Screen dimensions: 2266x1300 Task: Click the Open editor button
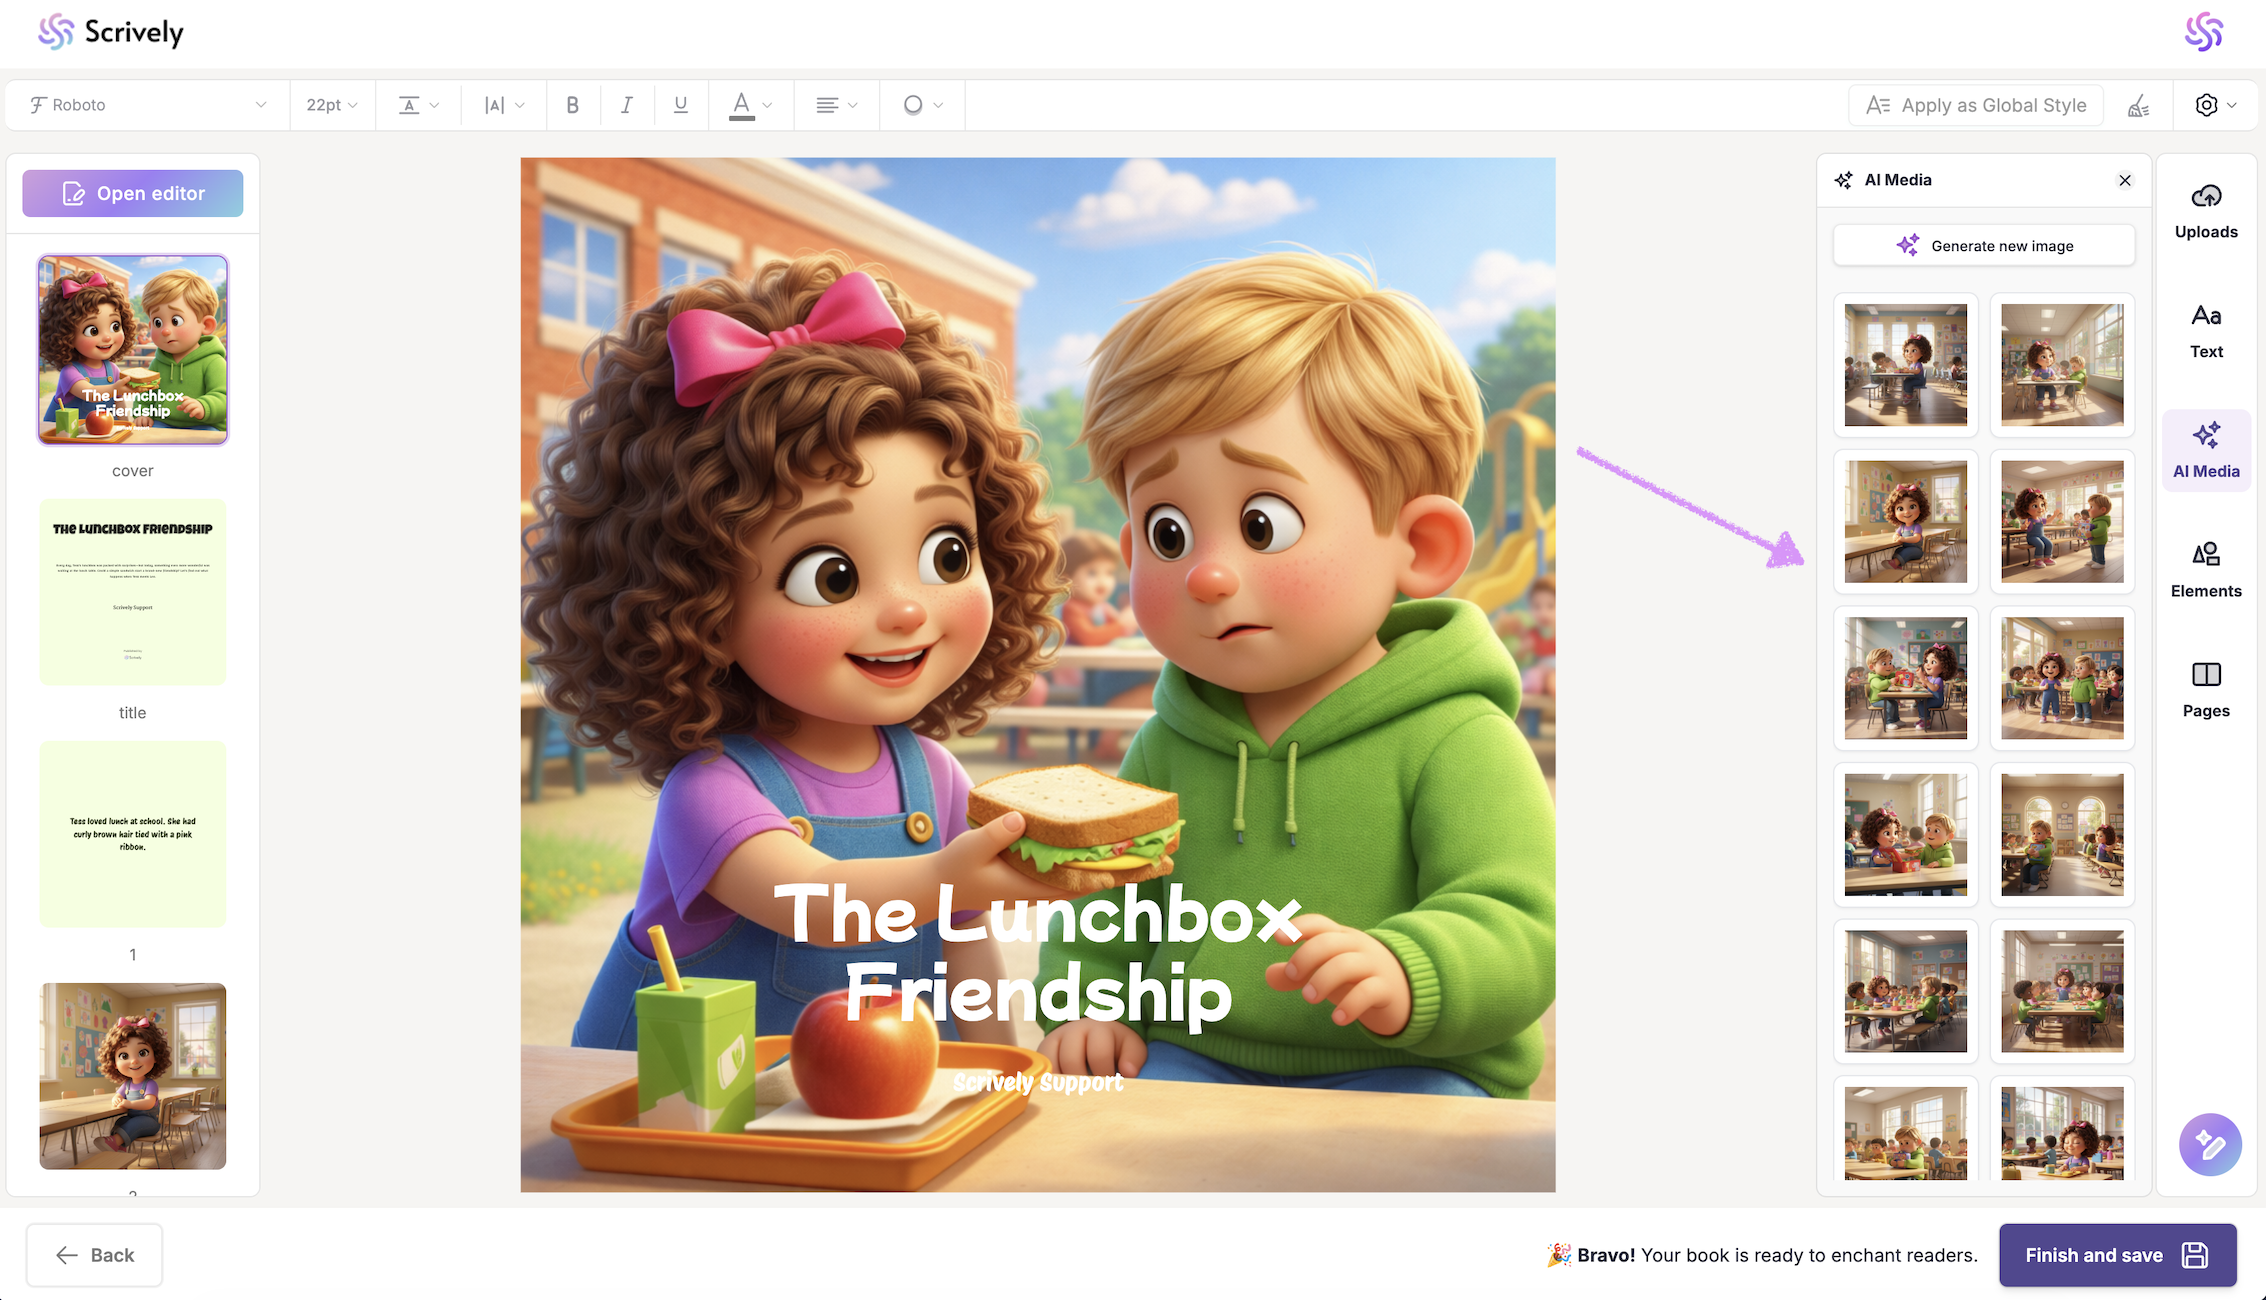[133, 193]
